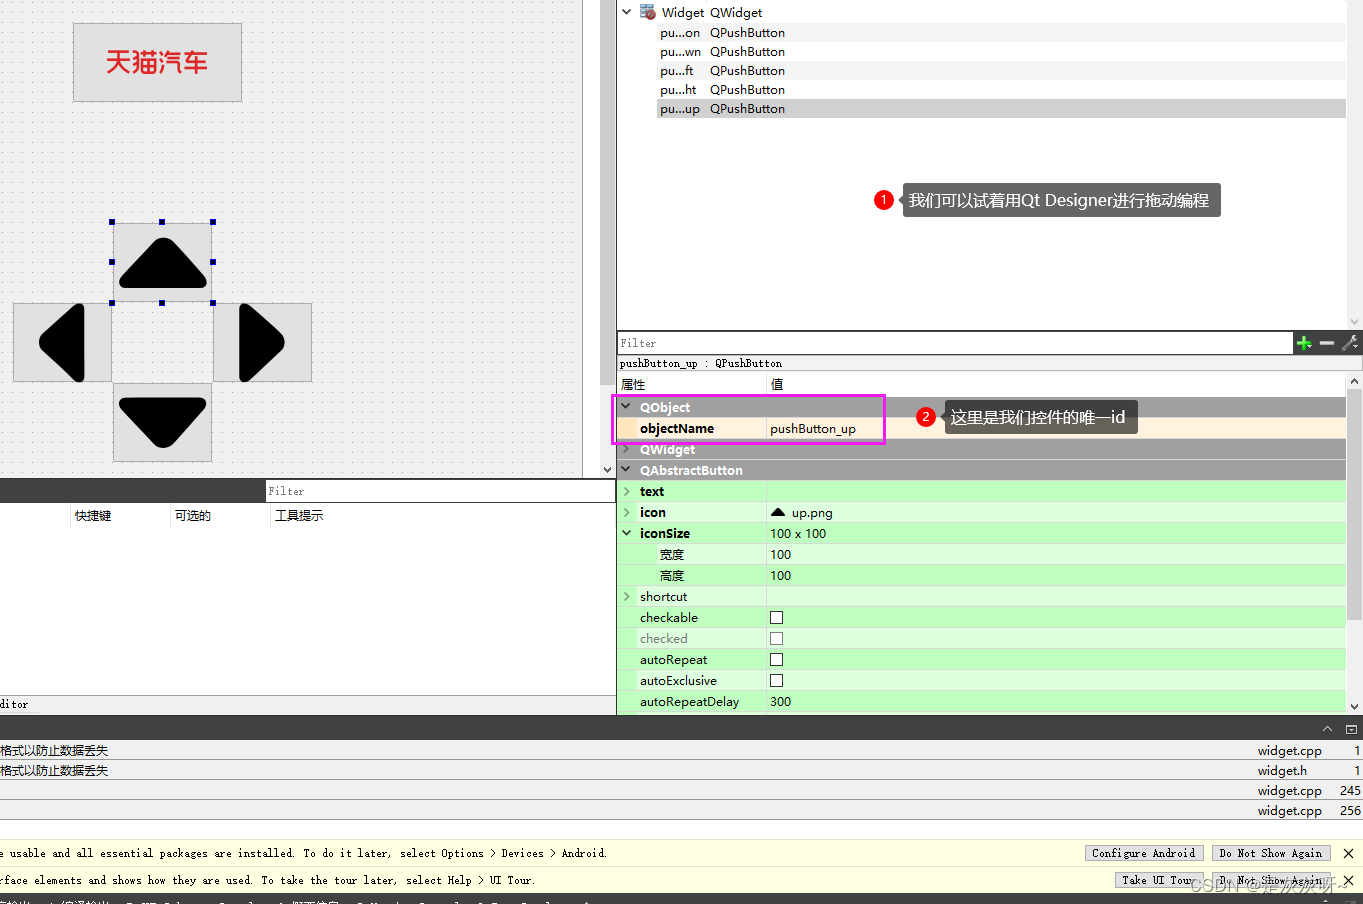Click the minus remove property icon

tap(1327, 343)
